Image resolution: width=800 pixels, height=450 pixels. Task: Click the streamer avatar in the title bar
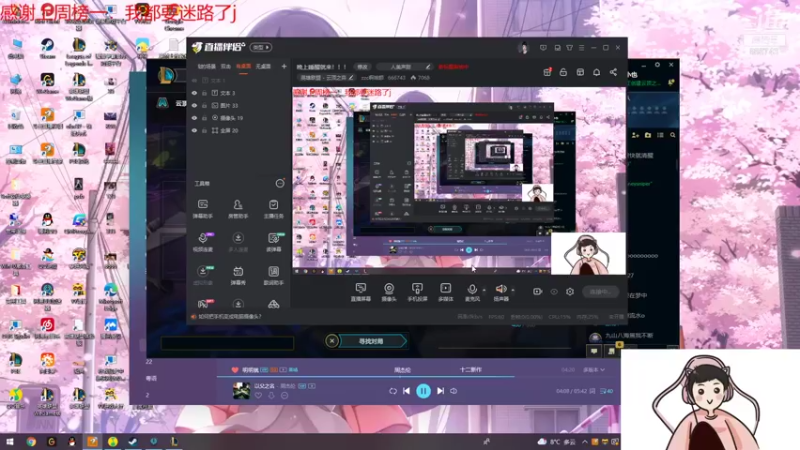[523, 48]
